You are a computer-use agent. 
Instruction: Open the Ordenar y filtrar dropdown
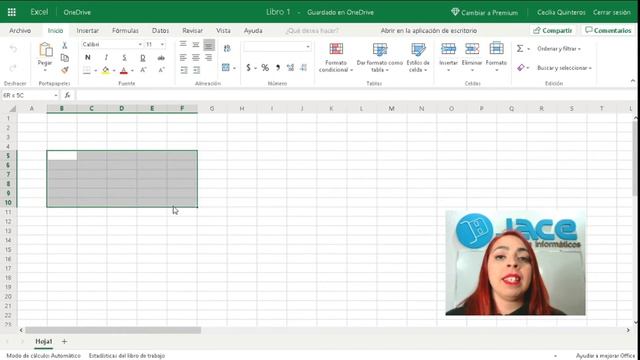coord(559,49)
